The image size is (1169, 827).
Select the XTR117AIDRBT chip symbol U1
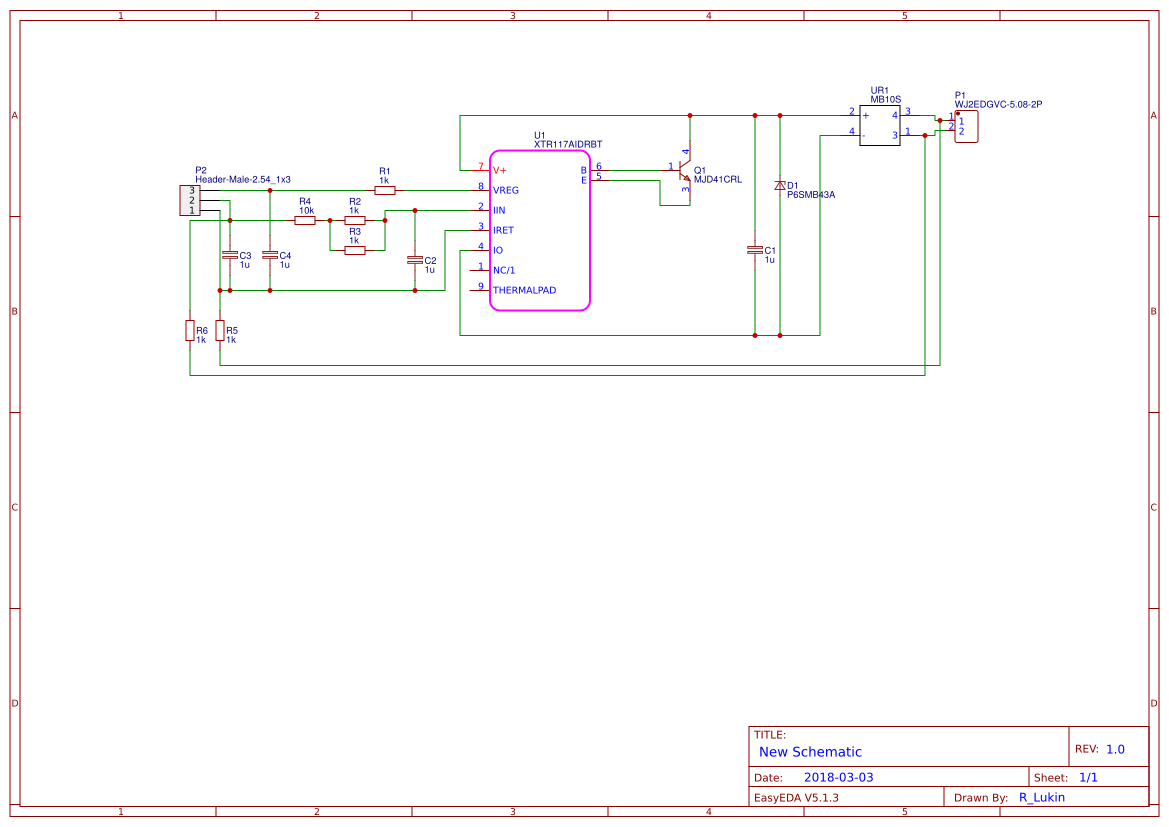pyautogui.click(x=540, y=230)
